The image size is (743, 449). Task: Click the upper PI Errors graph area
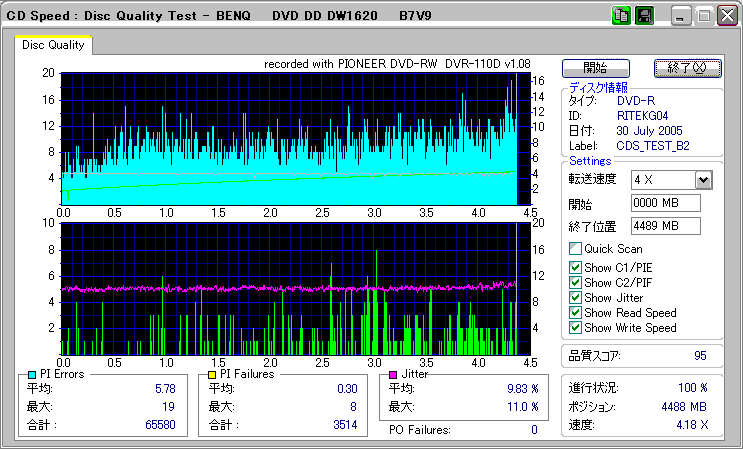tap(288, 138)
